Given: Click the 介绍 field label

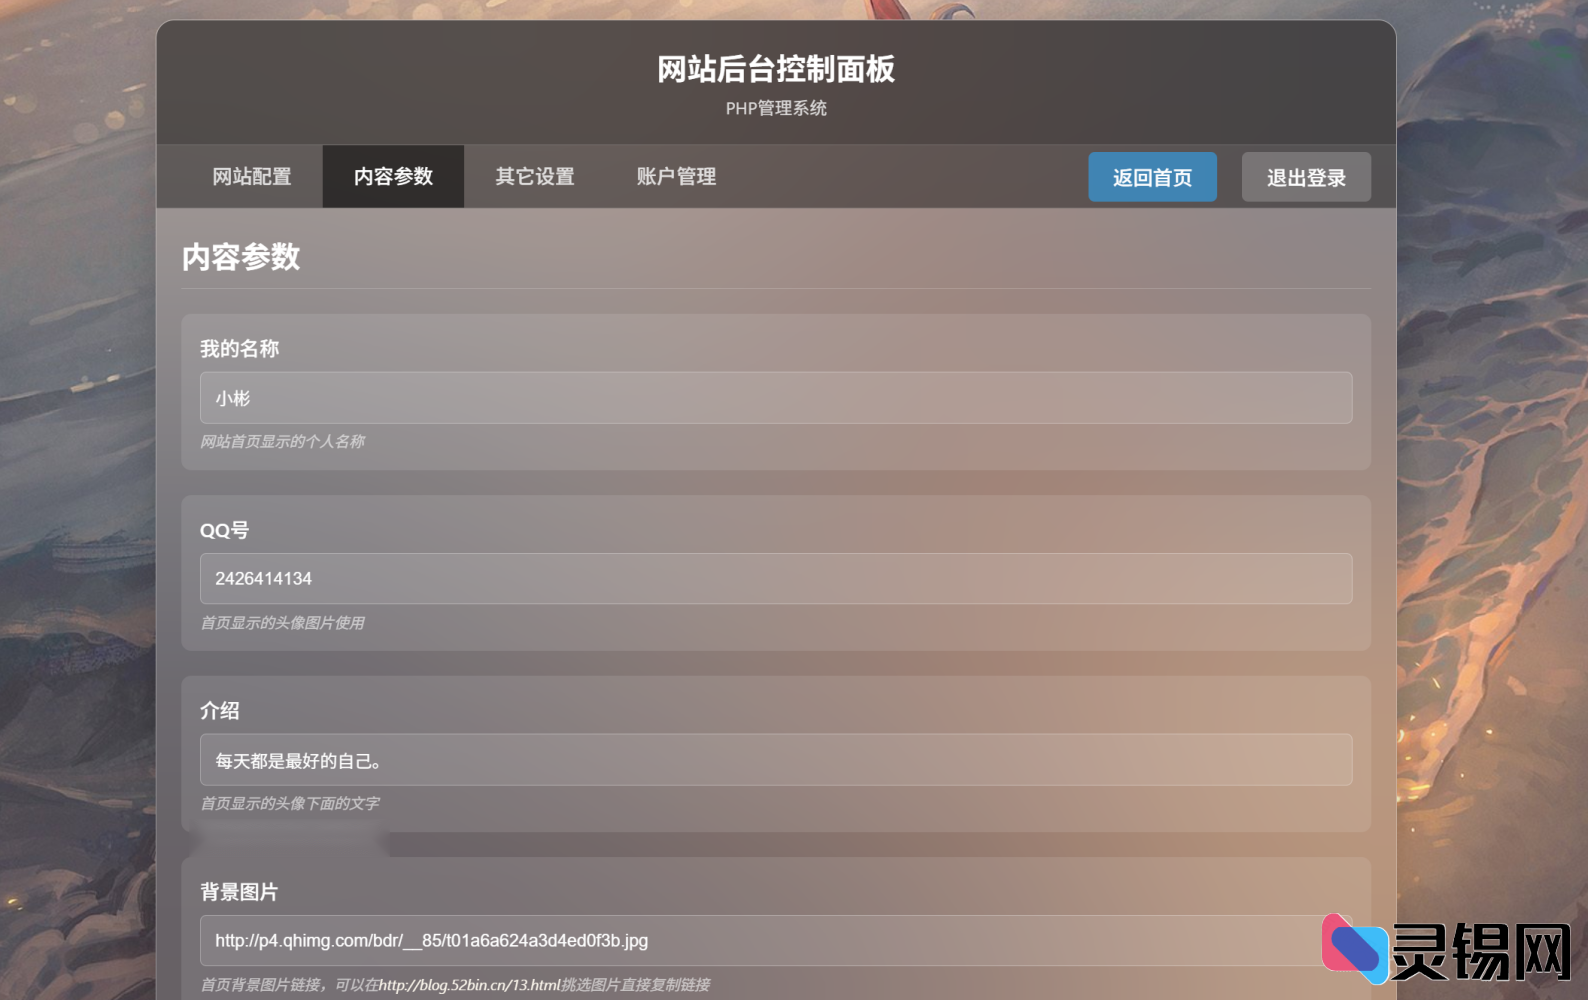Looking at the screenshot, I should click(x=220, y=711).
